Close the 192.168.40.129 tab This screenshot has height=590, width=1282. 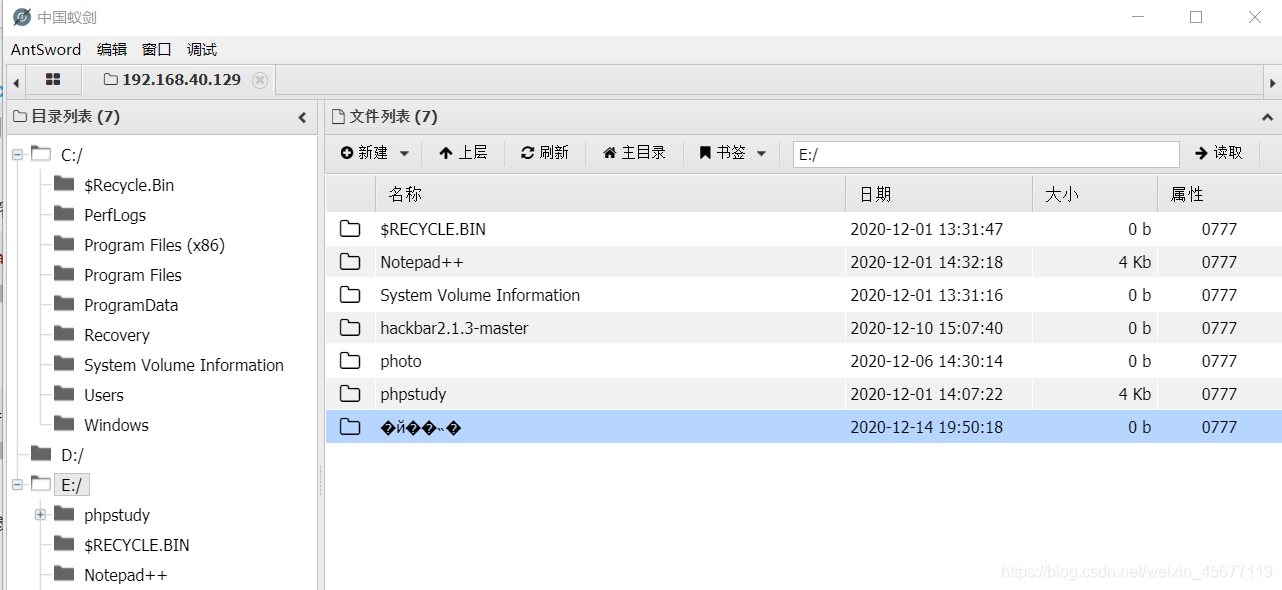[x=260, y=80]
